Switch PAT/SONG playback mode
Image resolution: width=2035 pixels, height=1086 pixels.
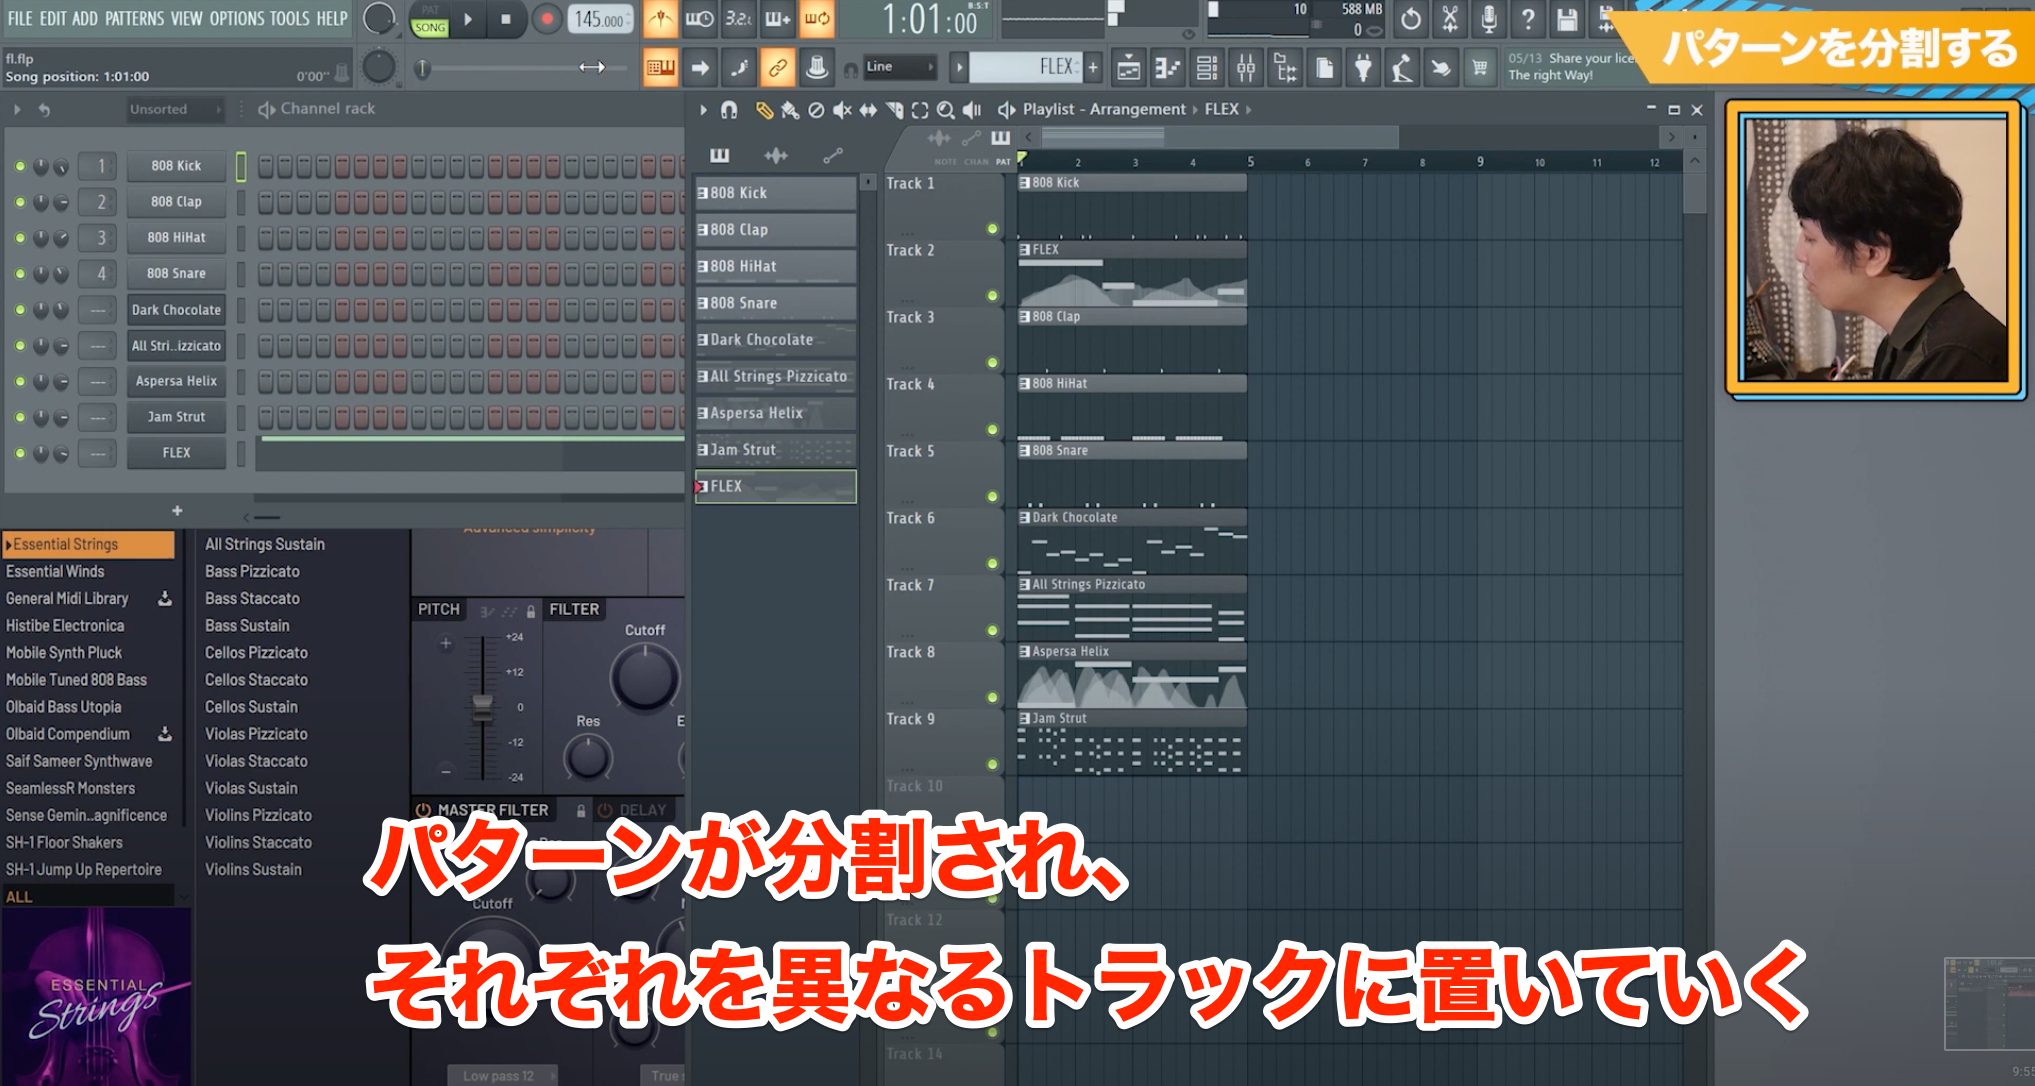pos(430,19)
